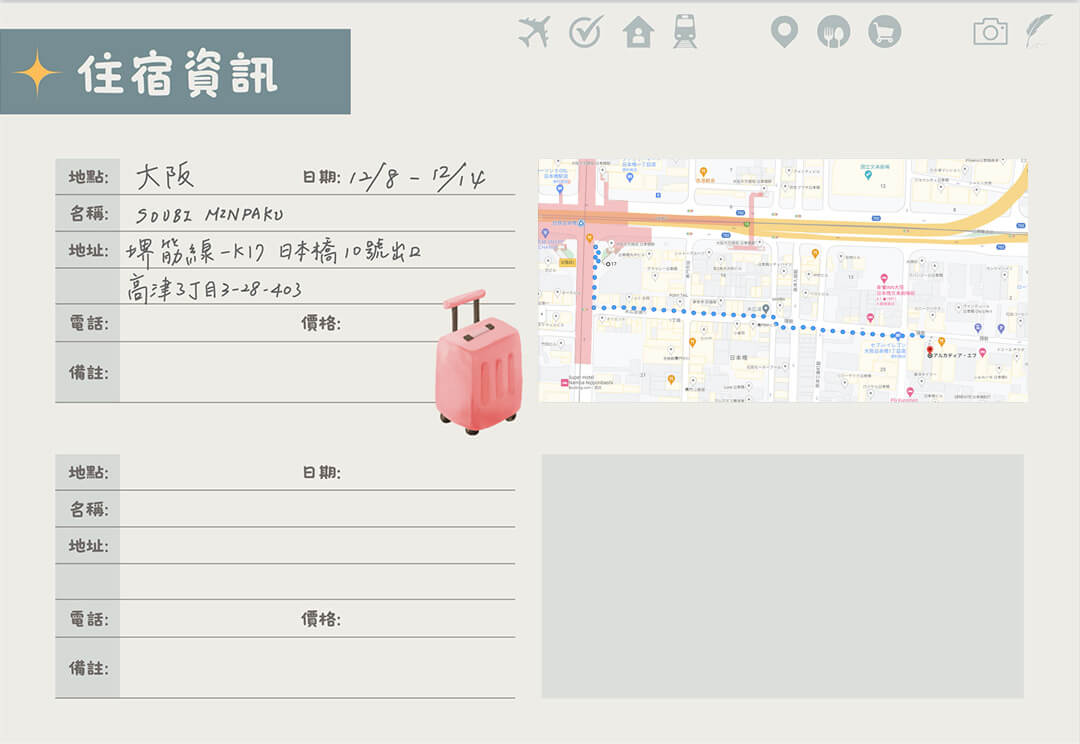
Task: Select the train transportation icon
Action: tap(684, 32)
